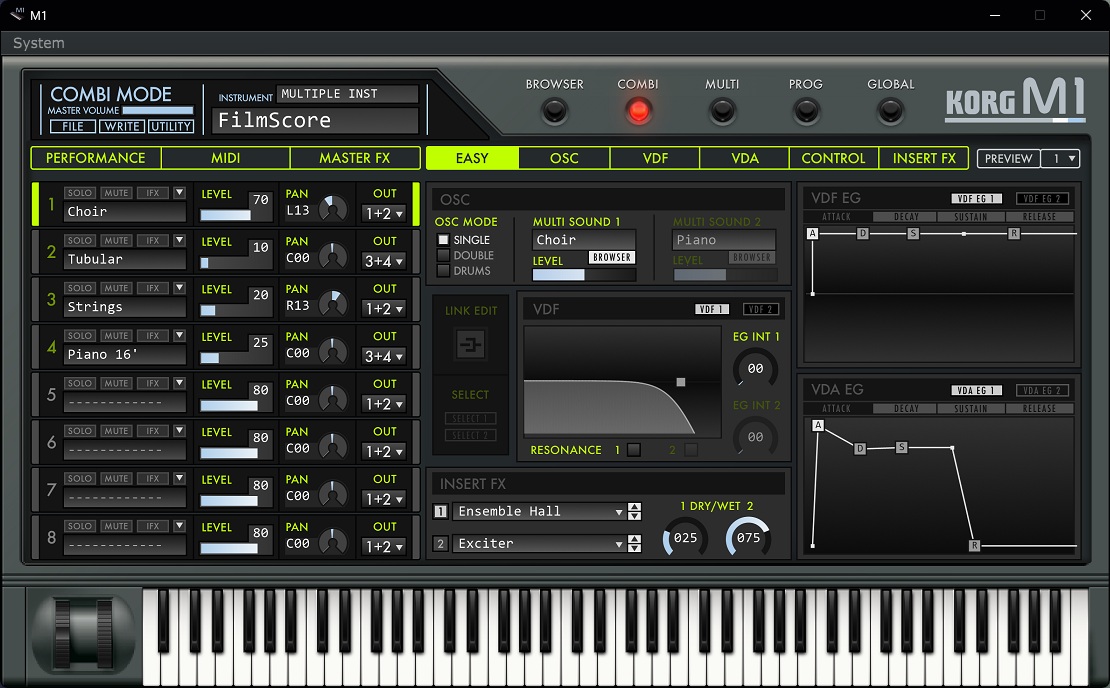Adjust Choir pan knob on timbre 1
Screen dimensions: 1110x688
(x=333, y=208)
